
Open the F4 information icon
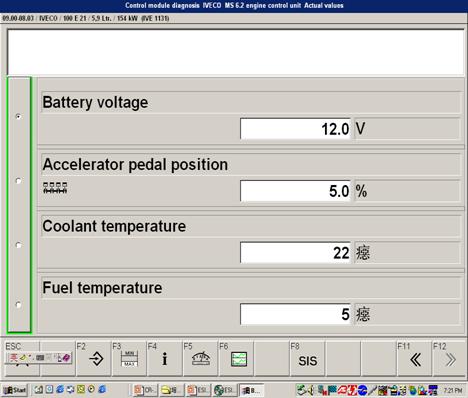(x=165, y=359)
